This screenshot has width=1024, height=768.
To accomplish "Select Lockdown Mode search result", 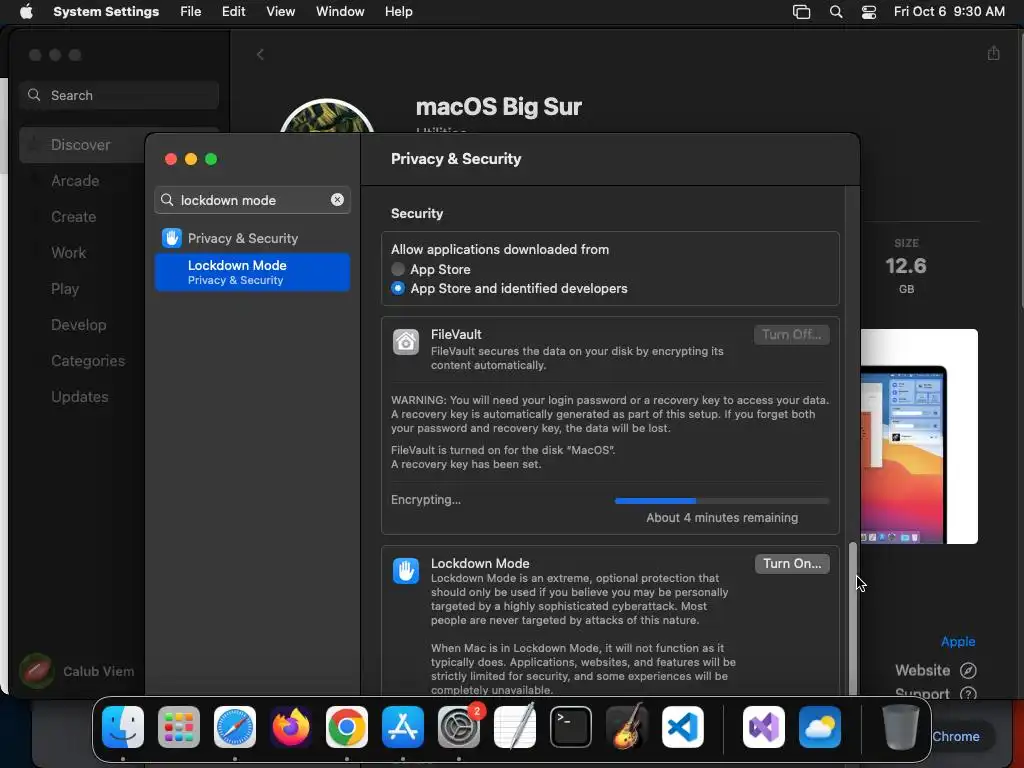I will (252, 272).
